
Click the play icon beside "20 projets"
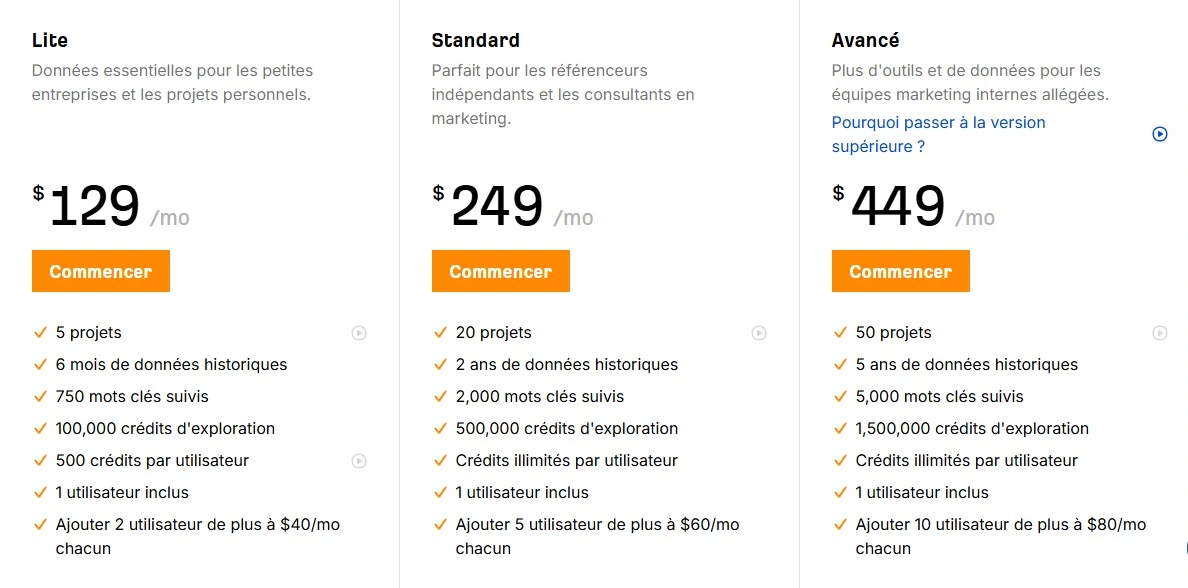coord(758,333)
